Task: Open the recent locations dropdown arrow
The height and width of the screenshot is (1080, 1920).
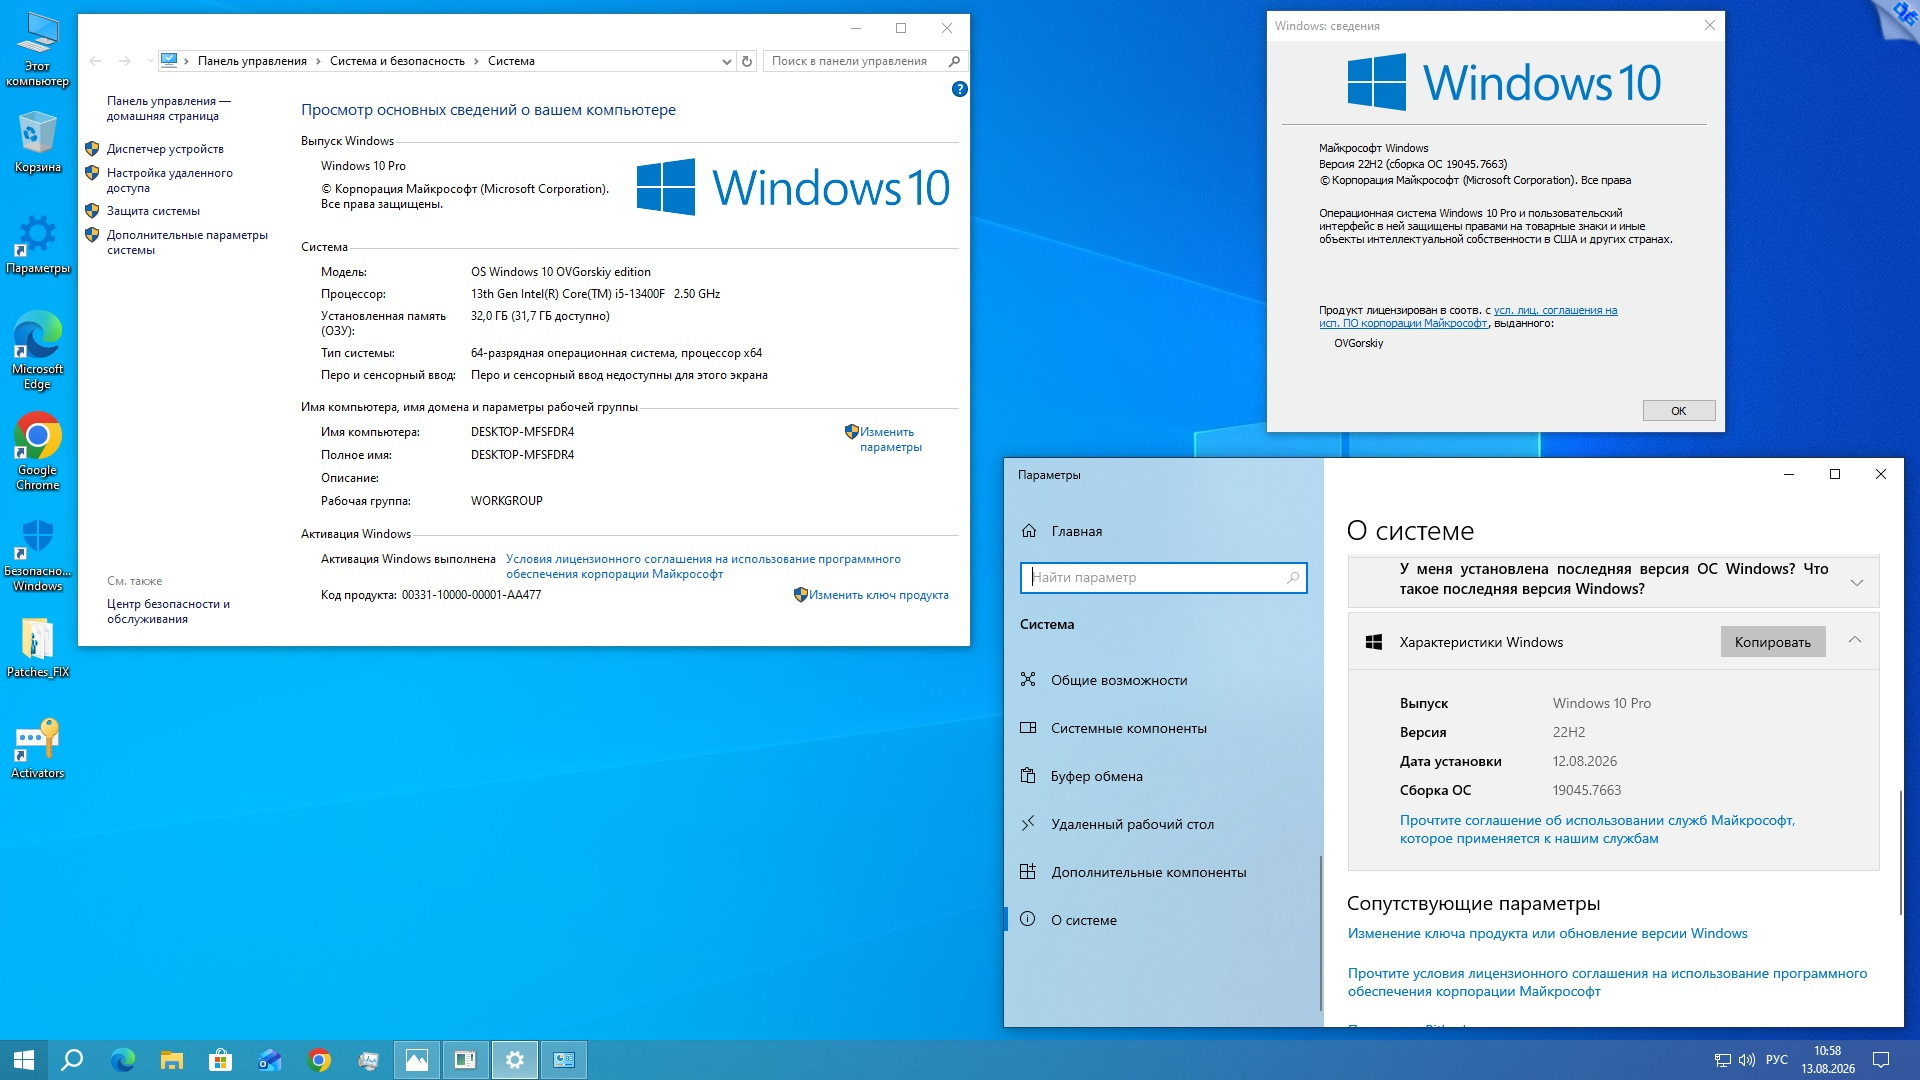Action: 150,61
